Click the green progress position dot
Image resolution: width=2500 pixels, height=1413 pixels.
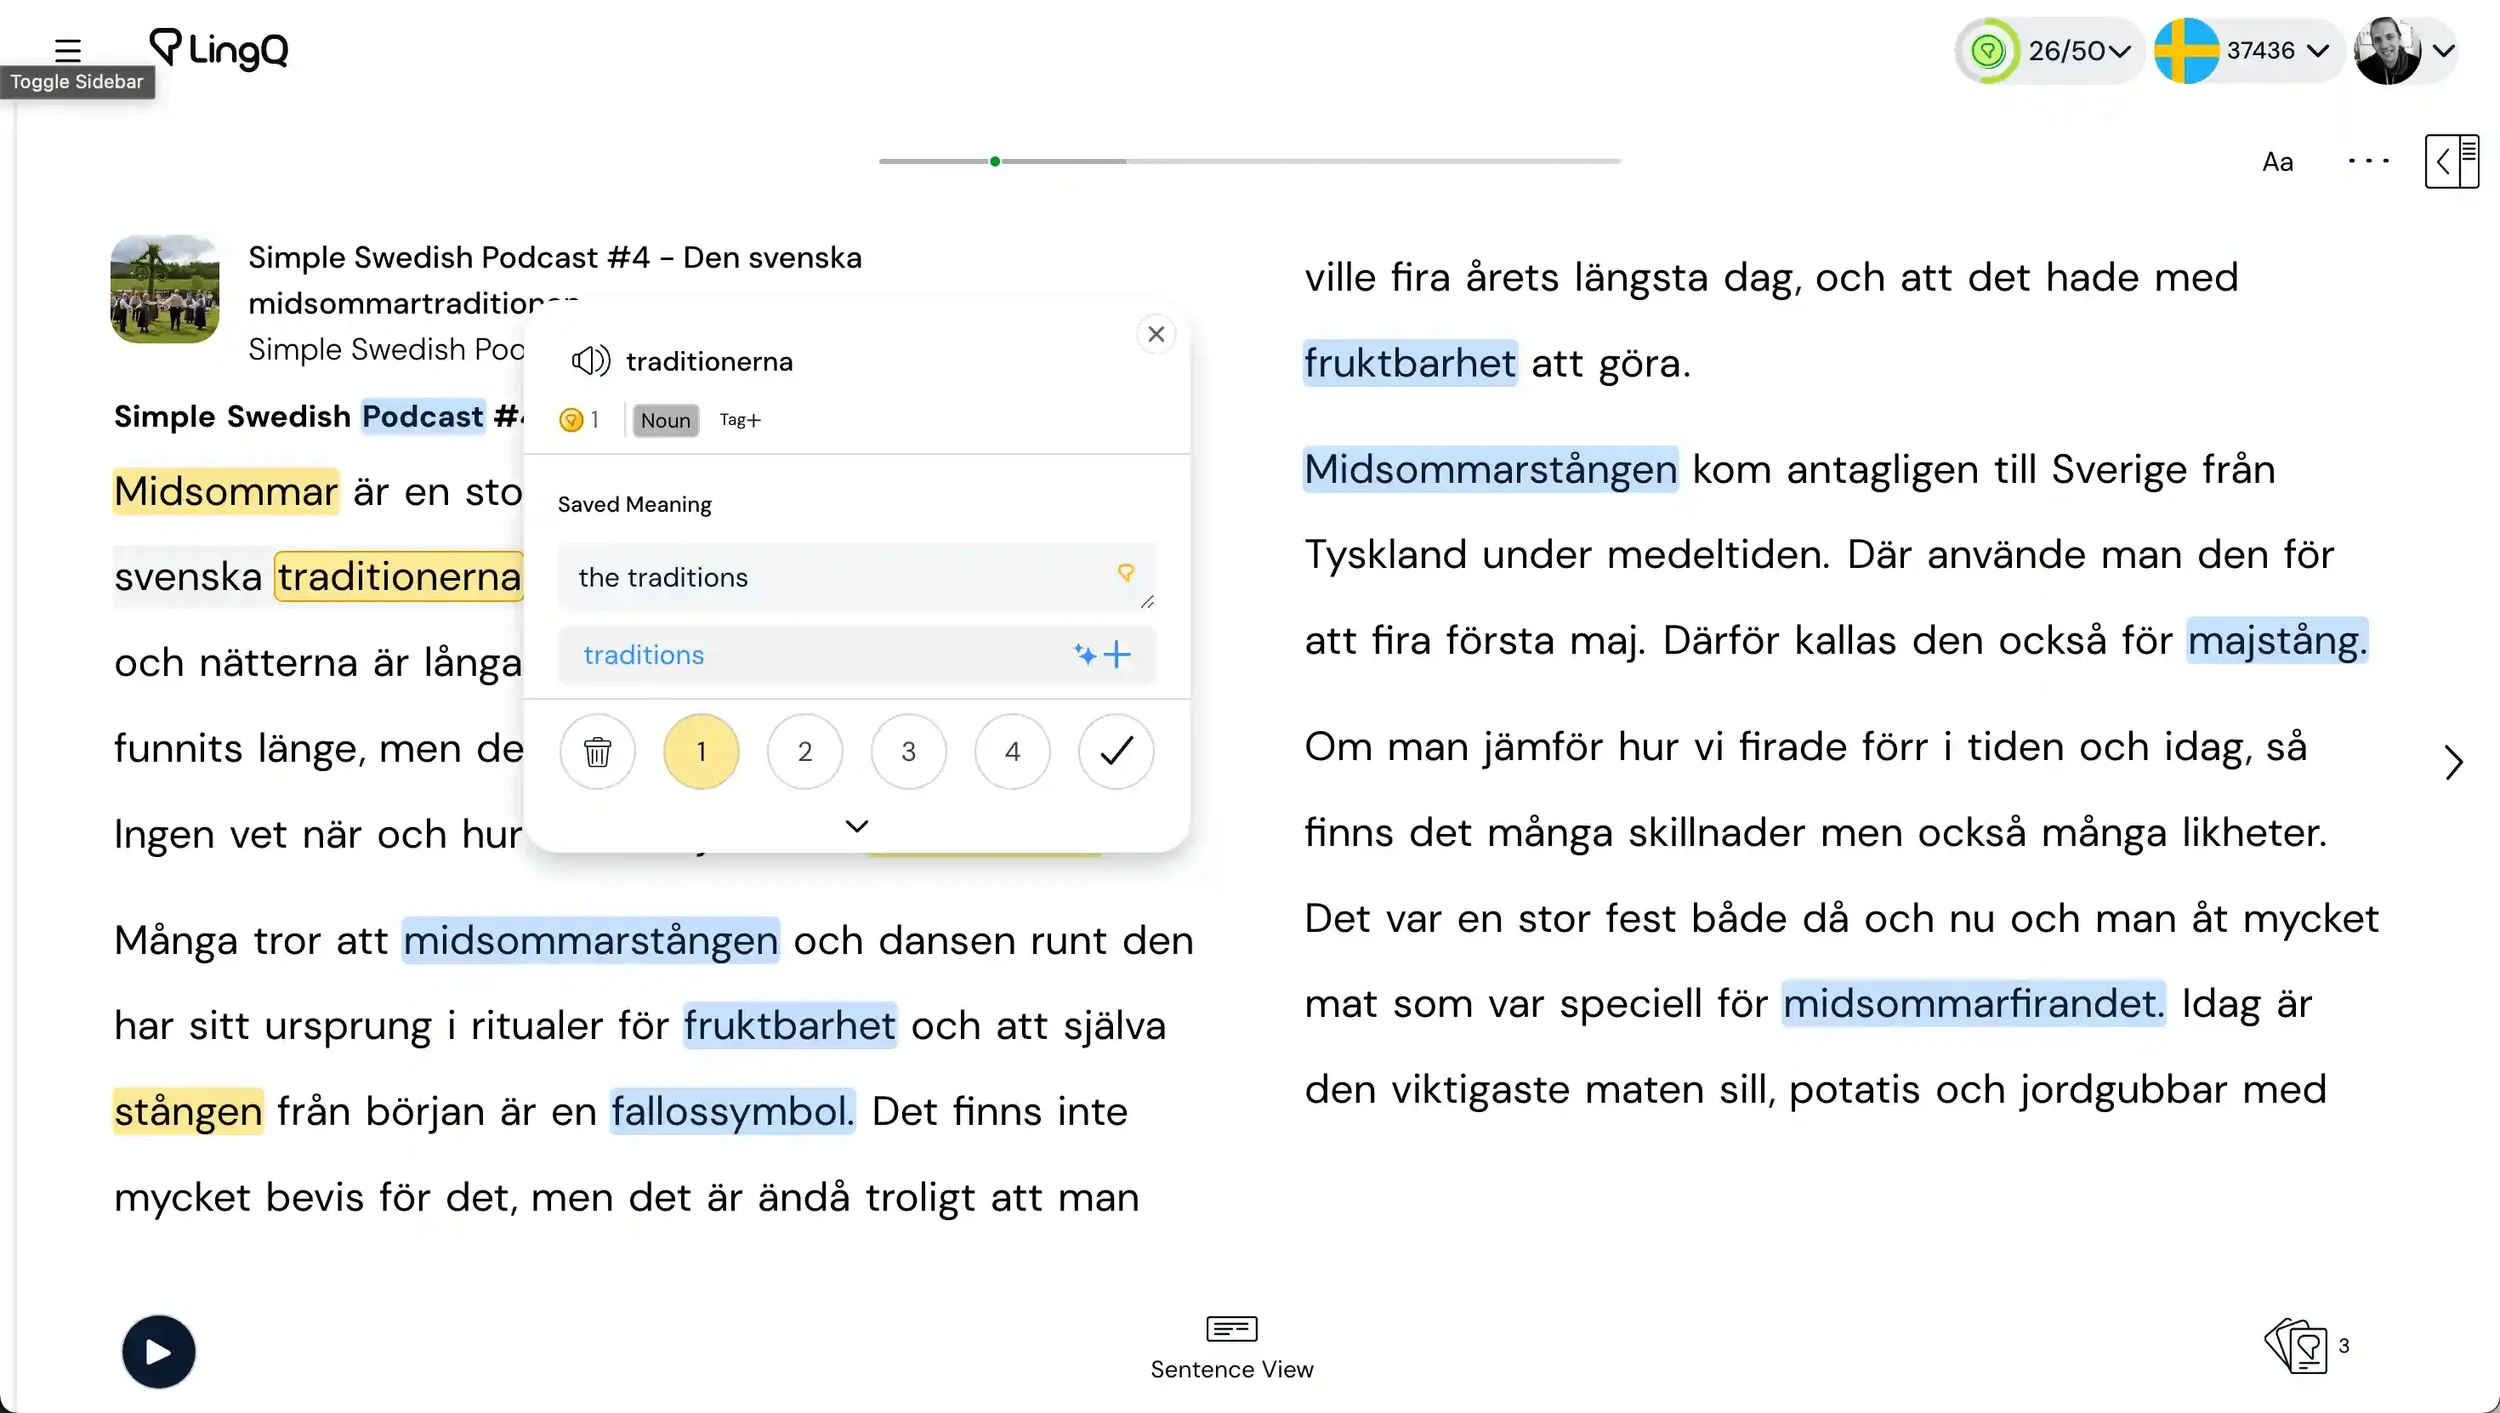[x=995, y=161]
